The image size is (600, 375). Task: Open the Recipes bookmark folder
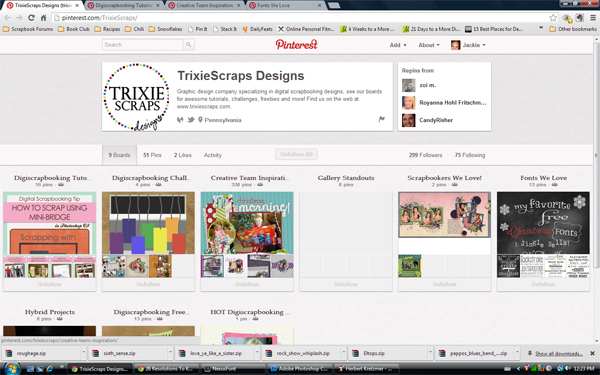[107, 29]
